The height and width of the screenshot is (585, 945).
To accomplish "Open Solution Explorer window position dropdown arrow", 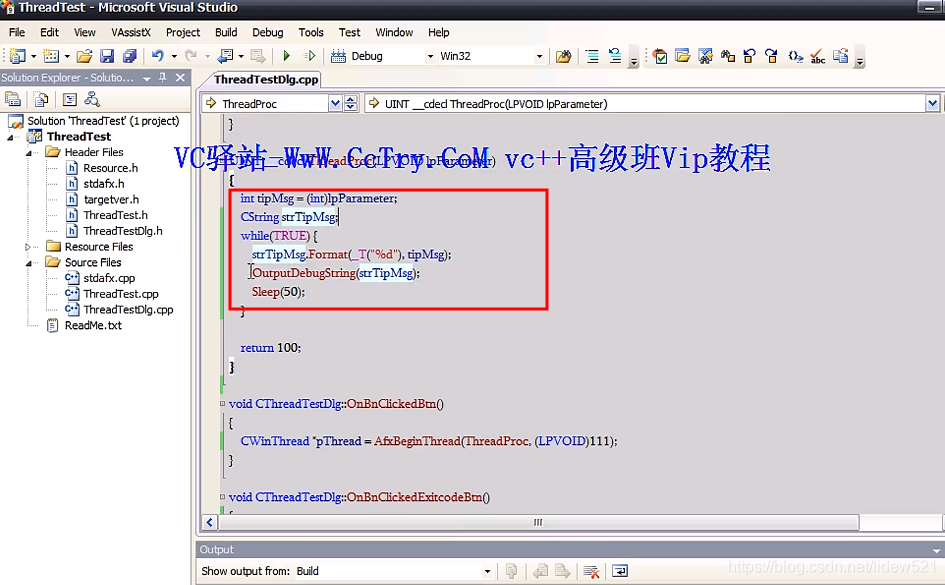I will [146, 78].
